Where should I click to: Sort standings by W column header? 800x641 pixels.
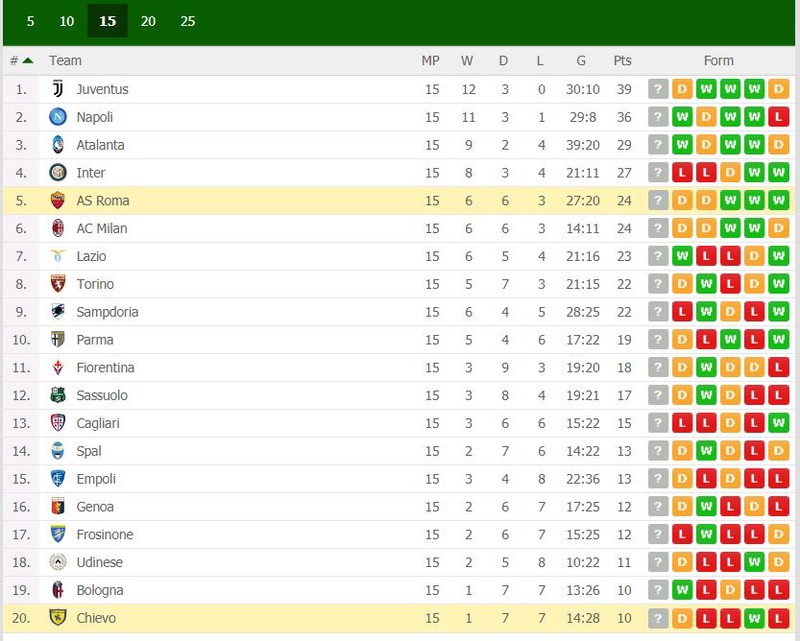467,61
